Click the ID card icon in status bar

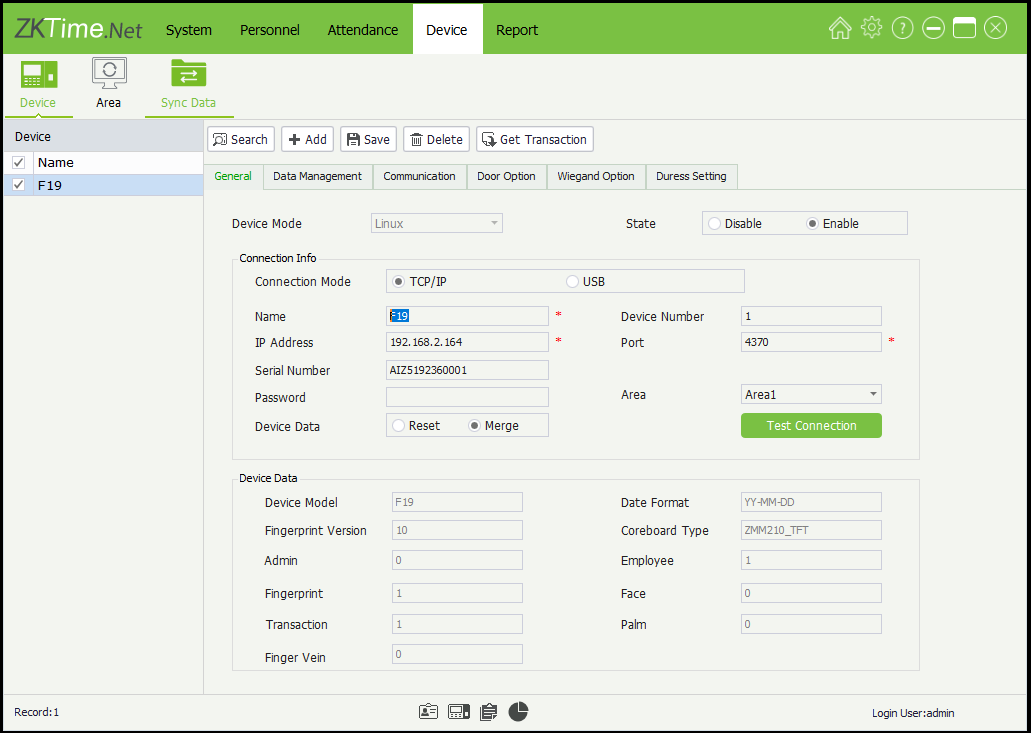428,712
